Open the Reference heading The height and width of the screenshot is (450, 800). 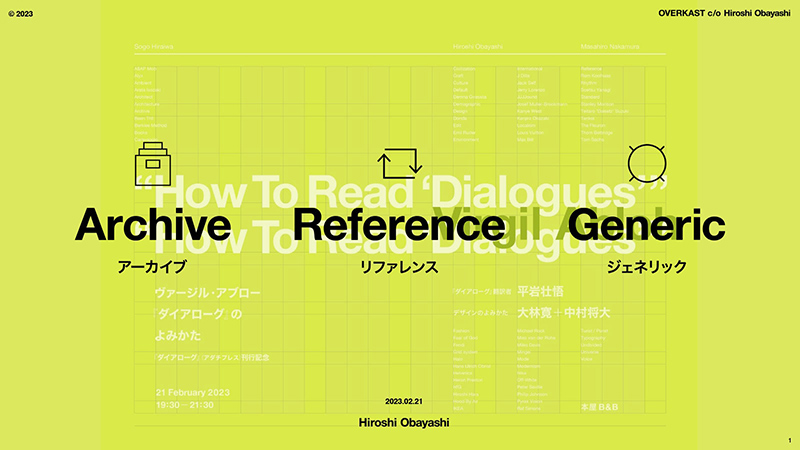(399, 225)
